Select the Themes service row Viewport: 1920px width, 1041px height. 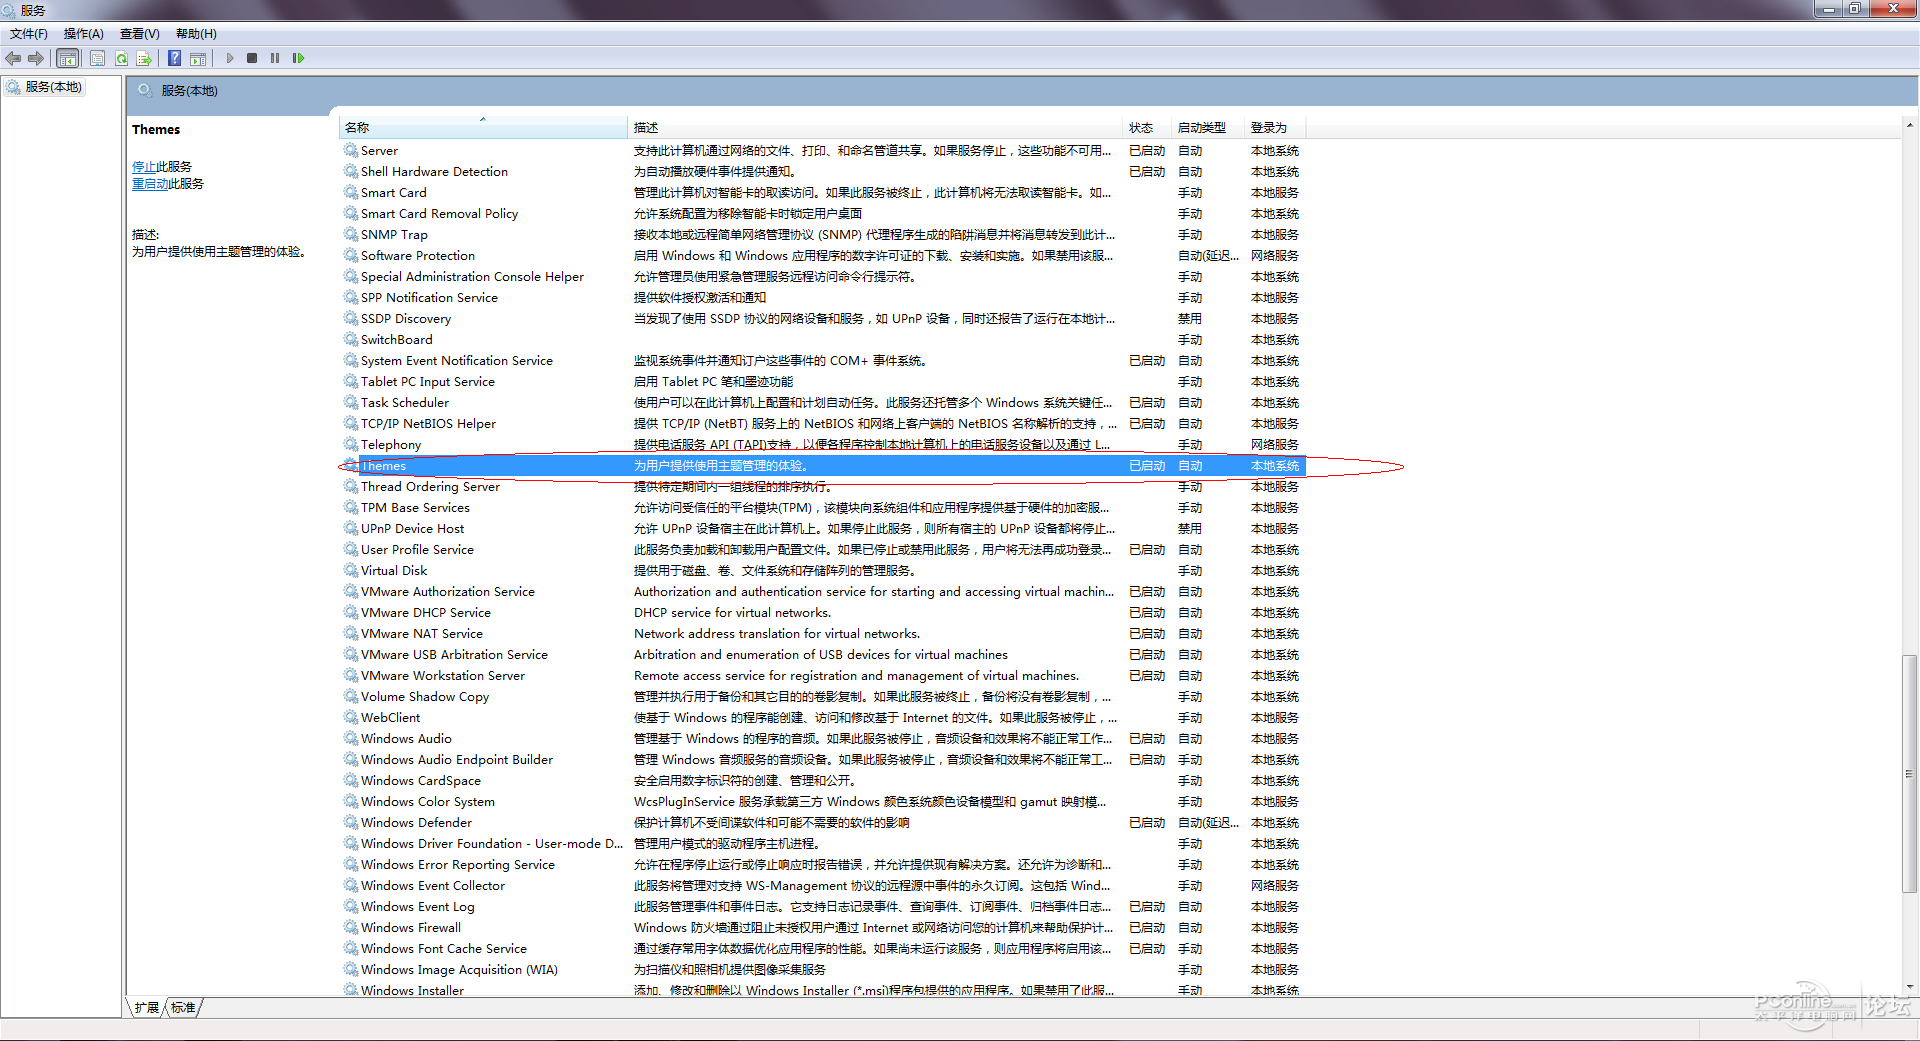point(823,465)
